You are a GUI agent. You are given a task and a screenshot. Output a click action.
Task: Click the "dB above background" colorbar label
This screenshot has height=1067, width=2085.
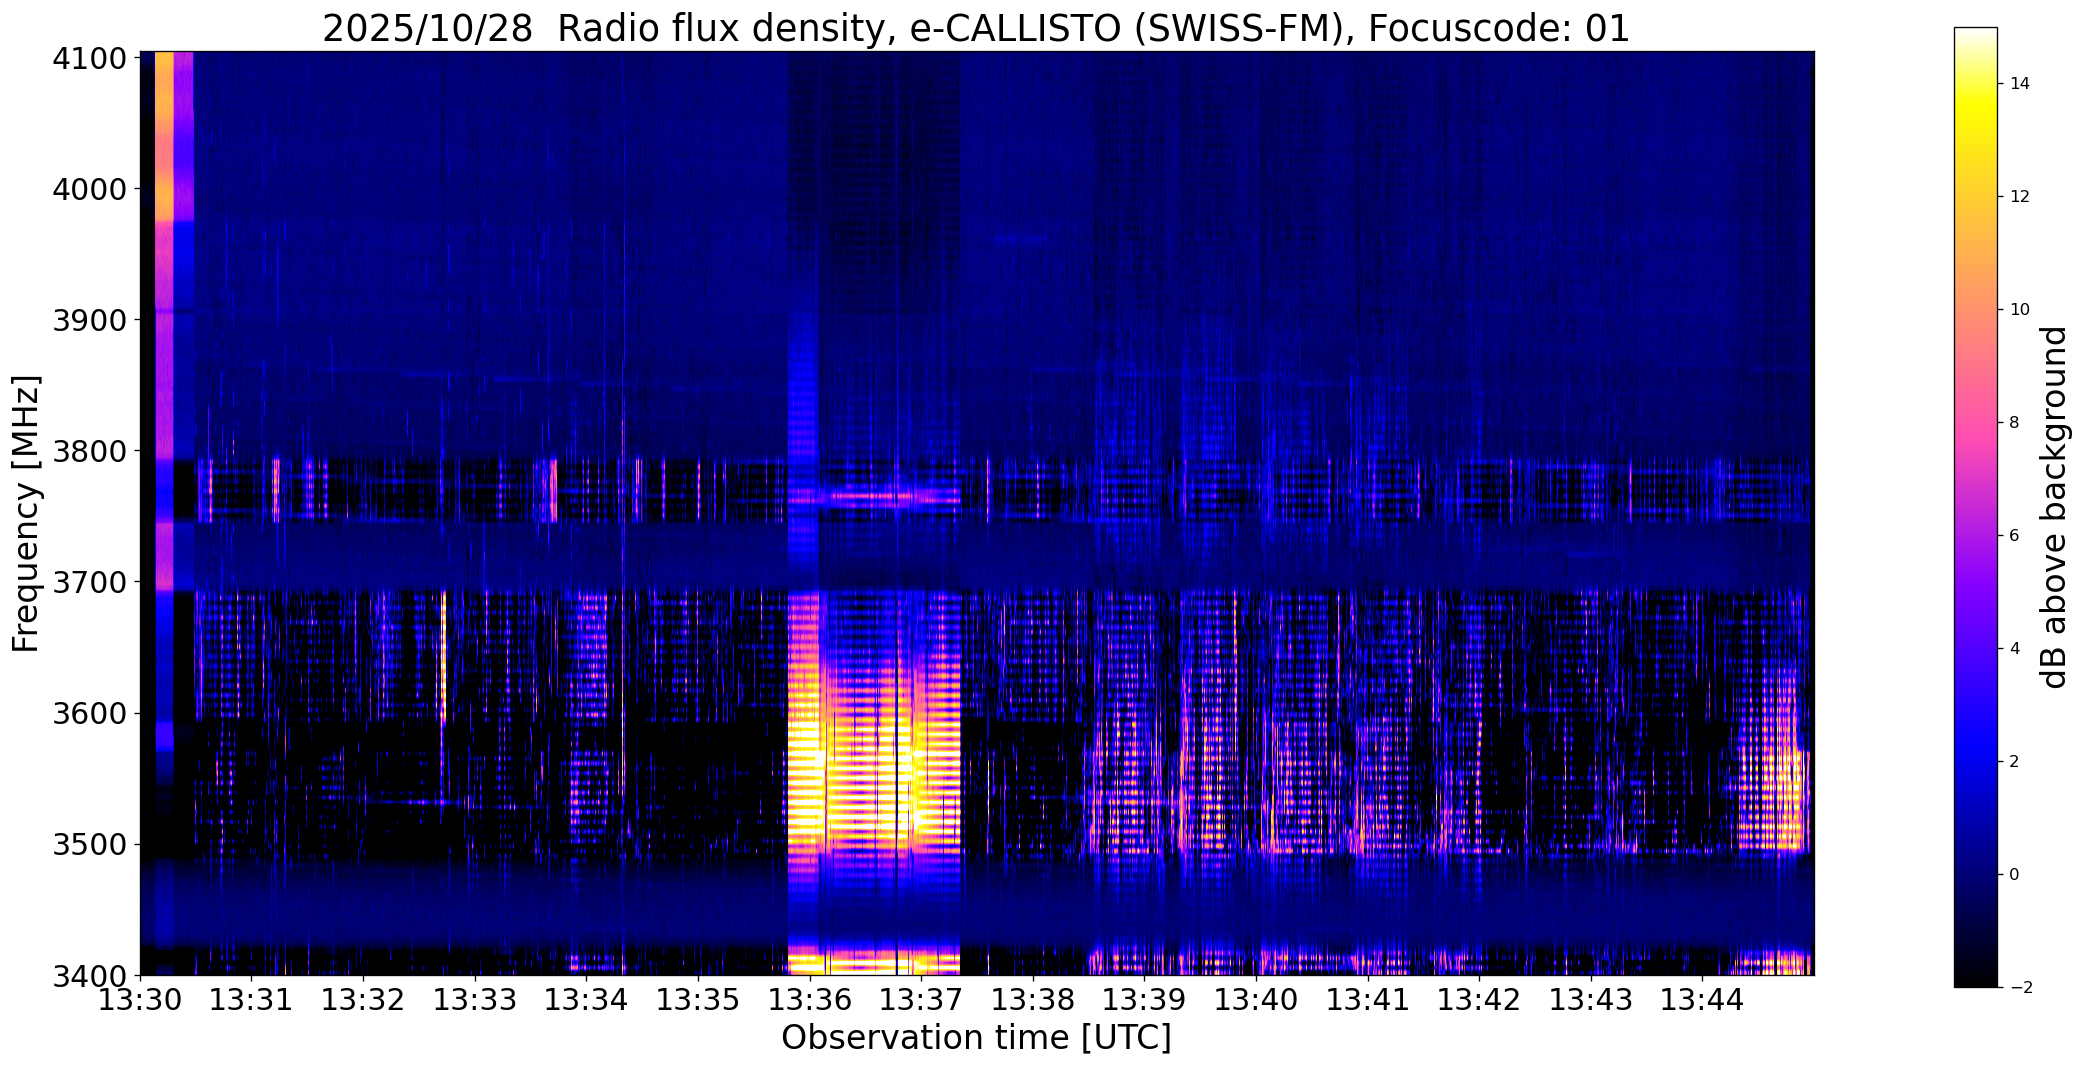coord(2056,507)
